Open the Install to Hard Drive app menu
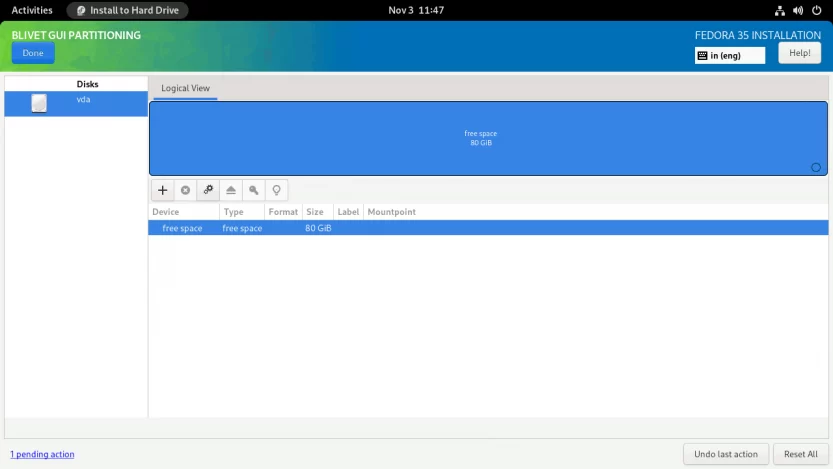This screenshot has width=833, height=469. [128, 10]
